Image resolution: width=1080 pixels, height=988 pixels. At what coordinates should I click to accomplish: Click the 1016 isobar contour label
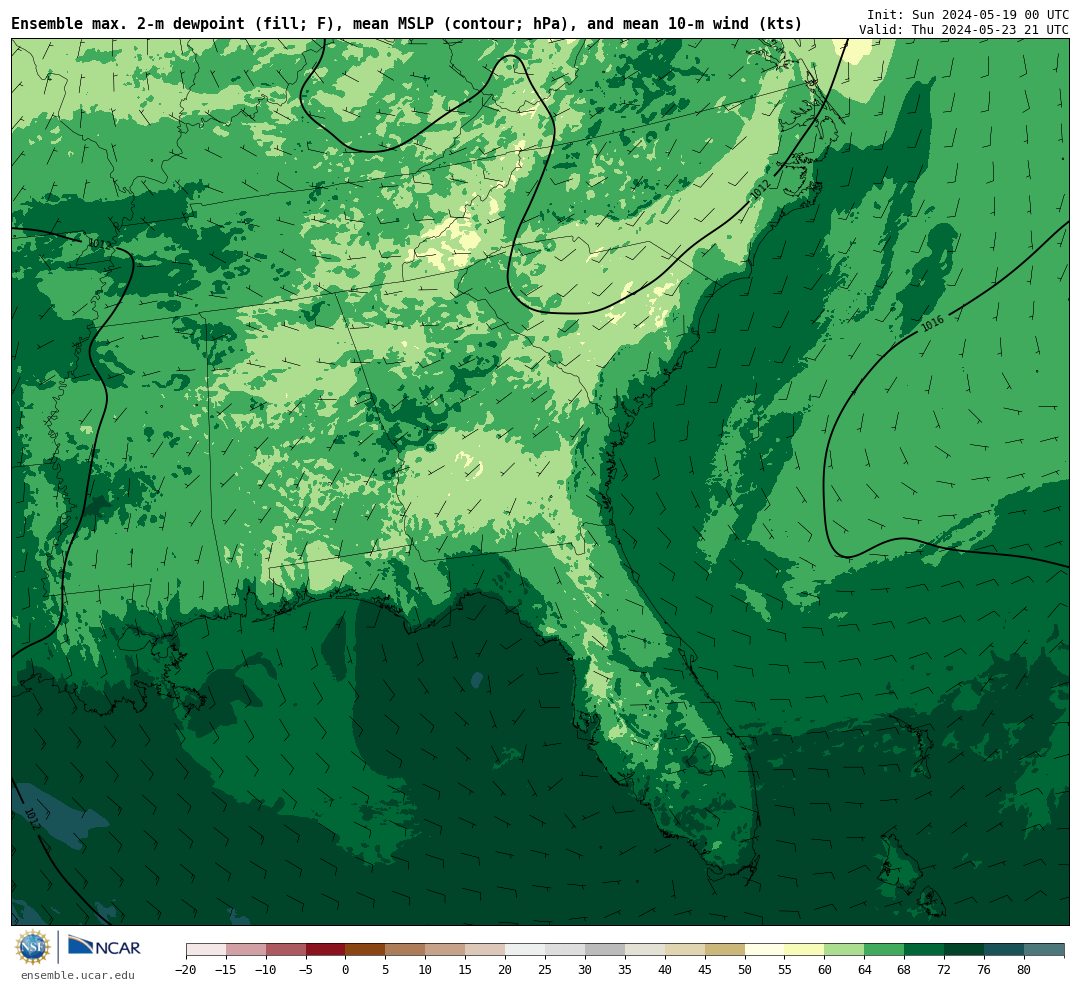pyautogui.click(x=932, y=323)
